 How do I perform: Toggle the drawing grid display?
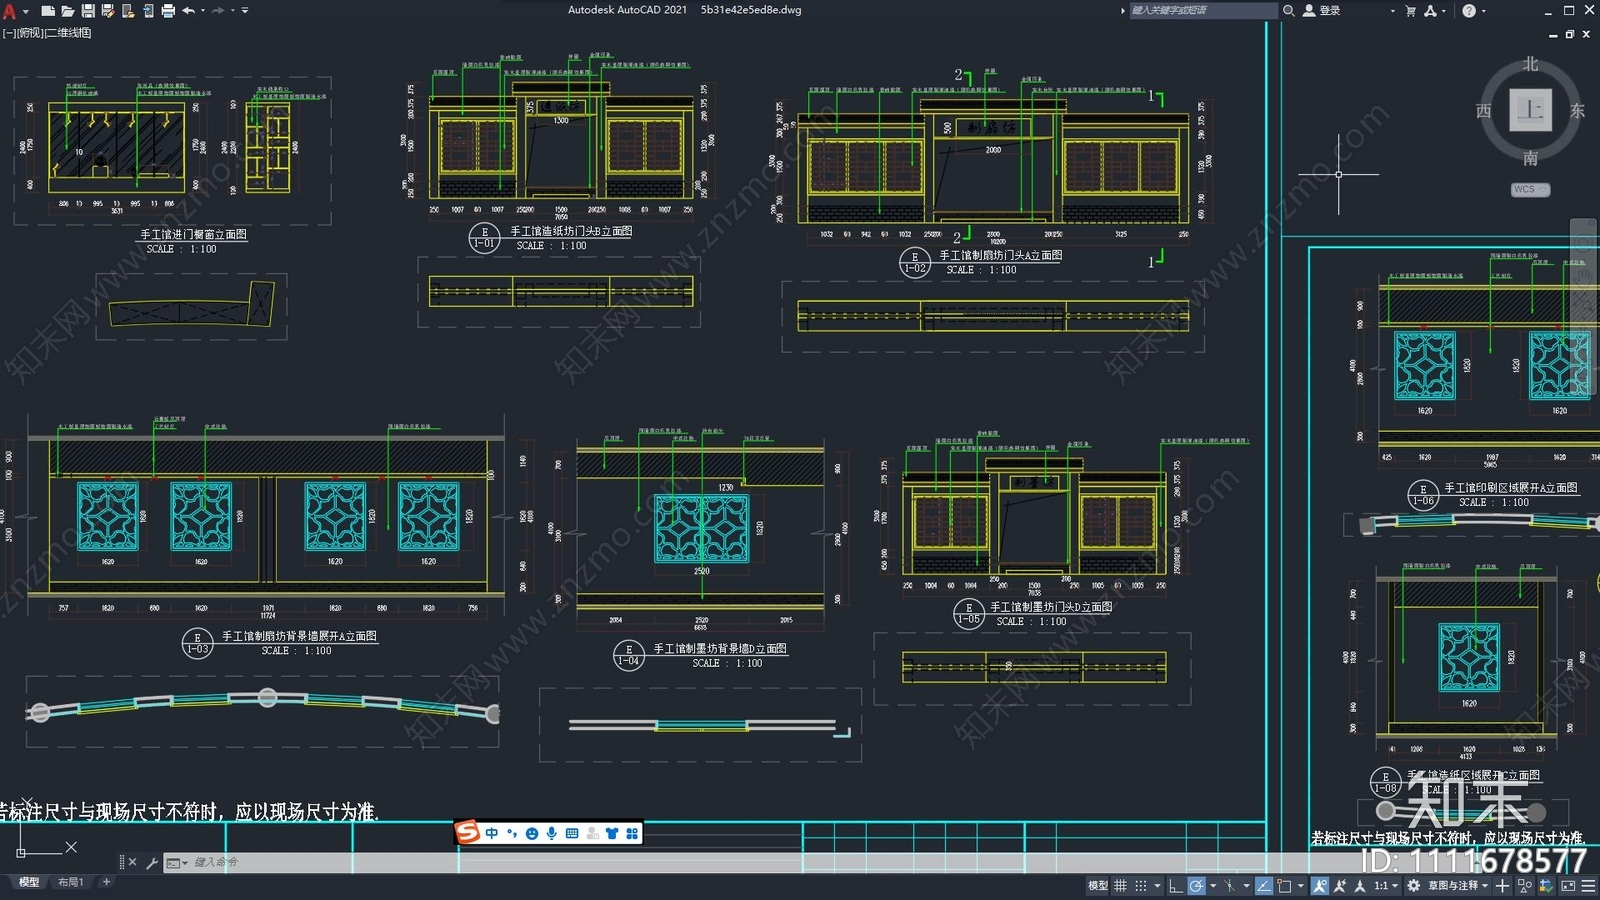pyautogui.click(x=1120, y=885)
